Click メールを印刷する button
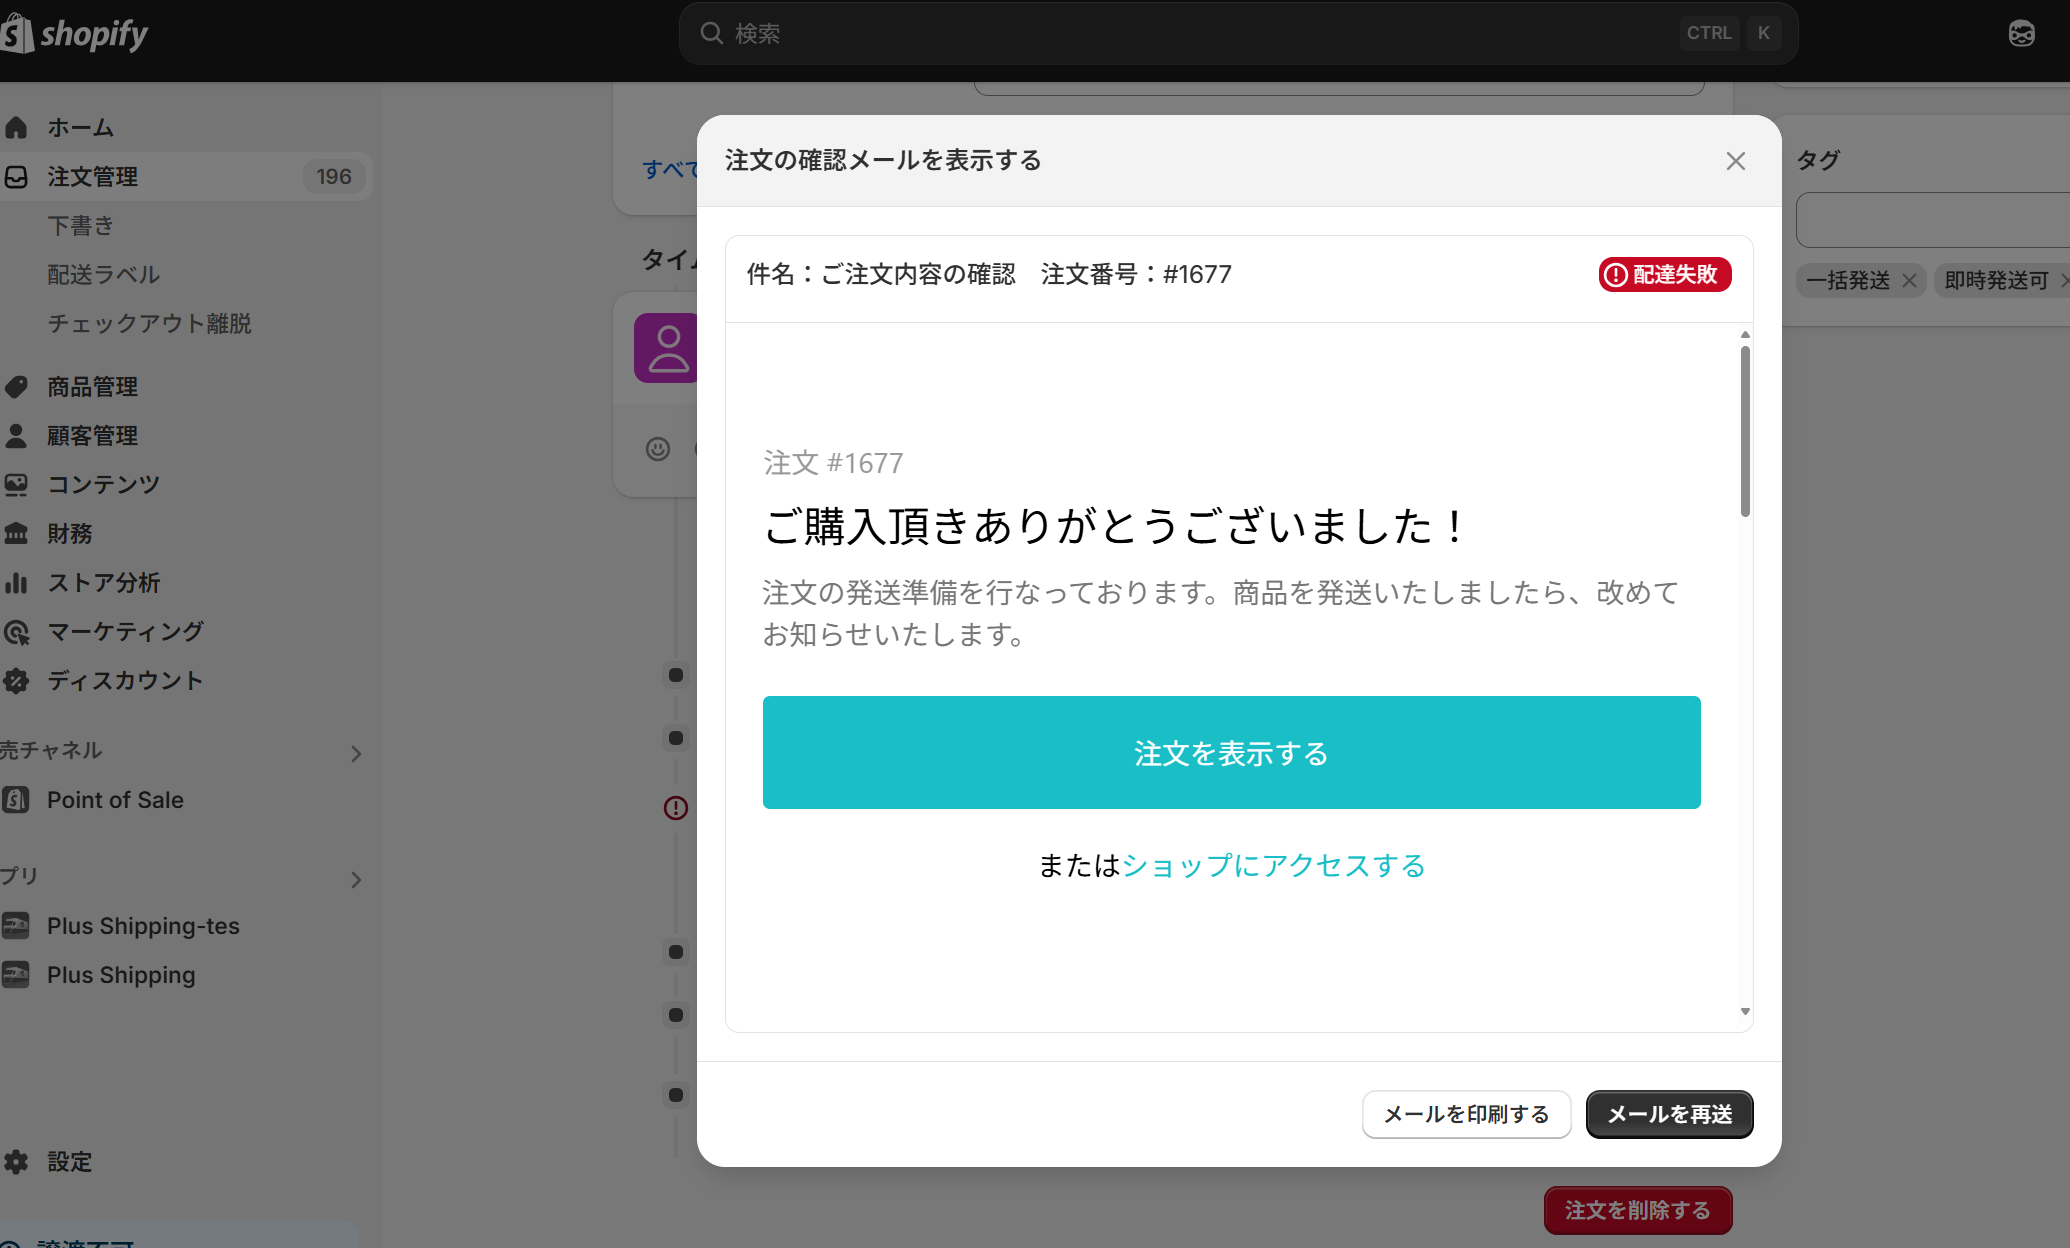This screenshot has height=1248, width=2070. click(1466, 1114)
